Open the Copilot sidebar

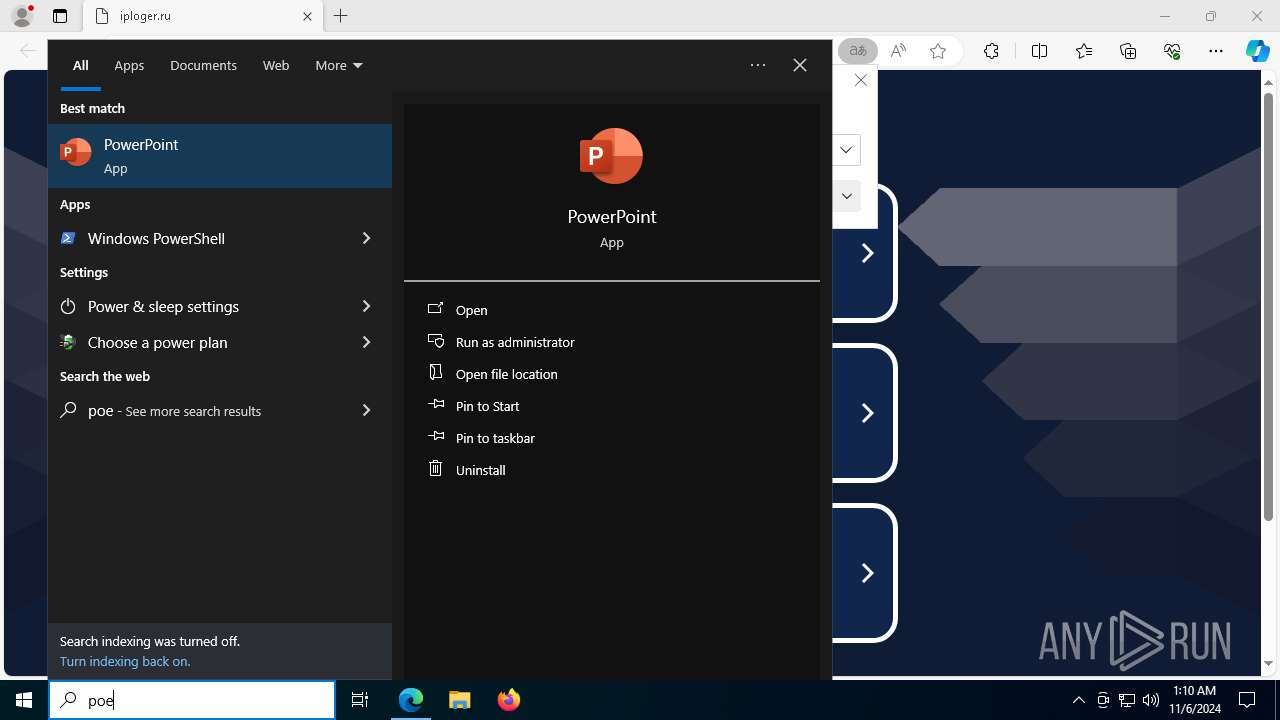[1257, 51]
